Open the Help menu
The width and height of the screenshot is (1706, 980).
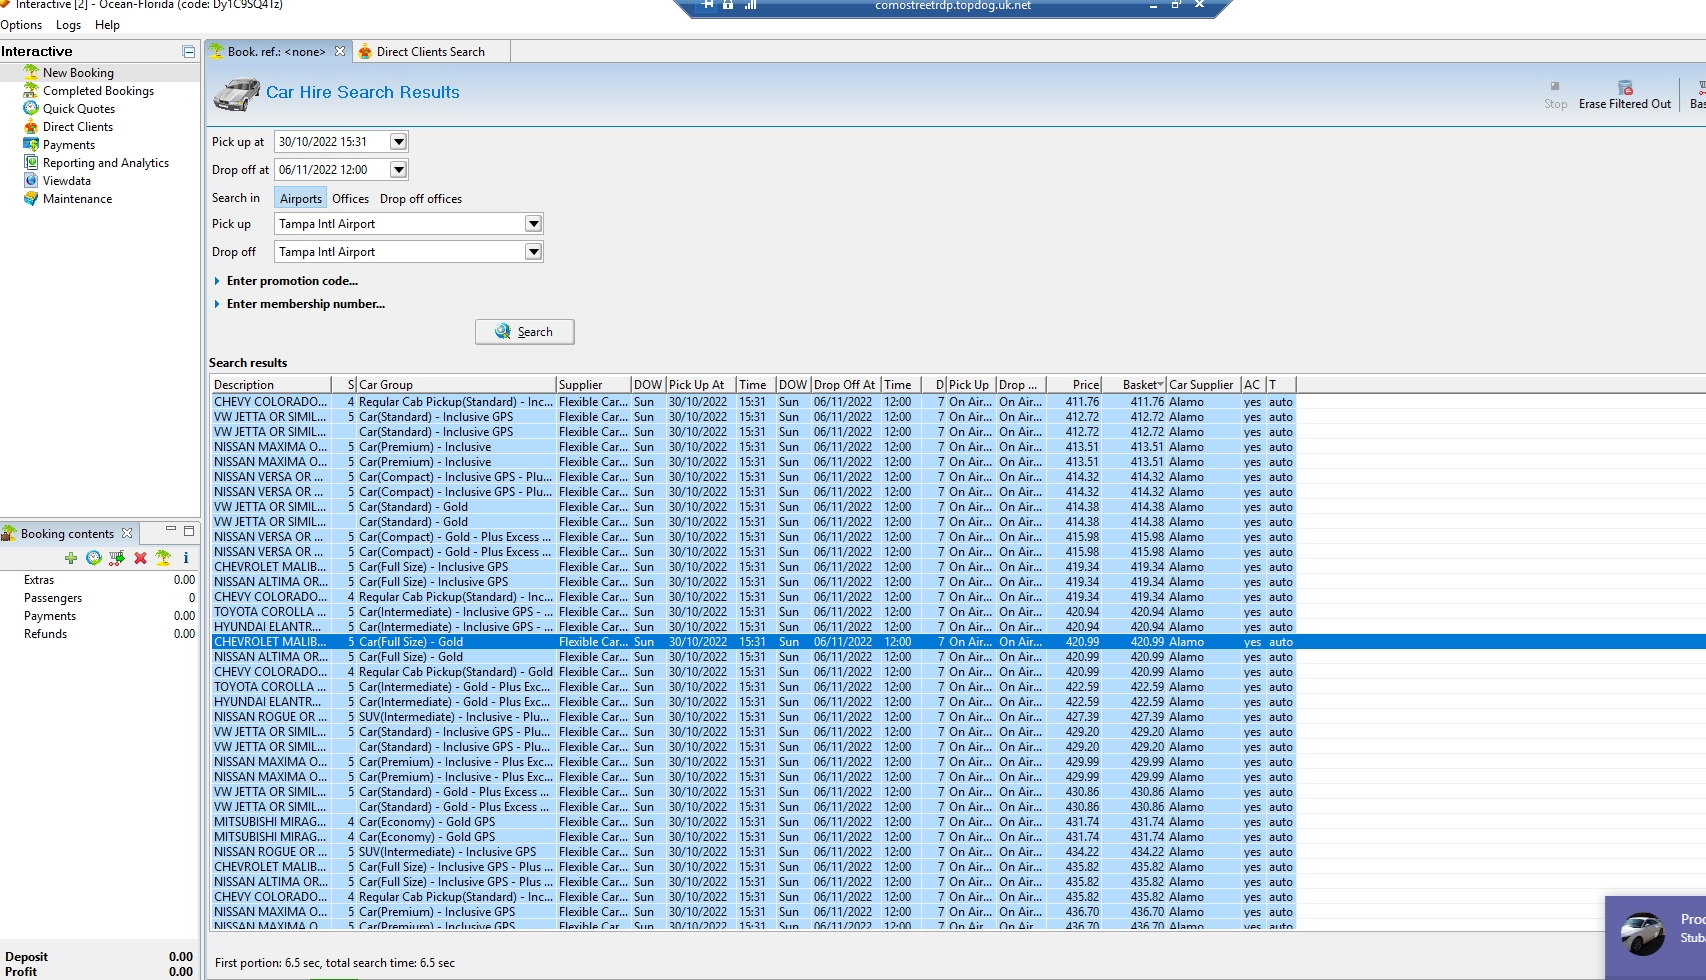(x=107, y=25)
